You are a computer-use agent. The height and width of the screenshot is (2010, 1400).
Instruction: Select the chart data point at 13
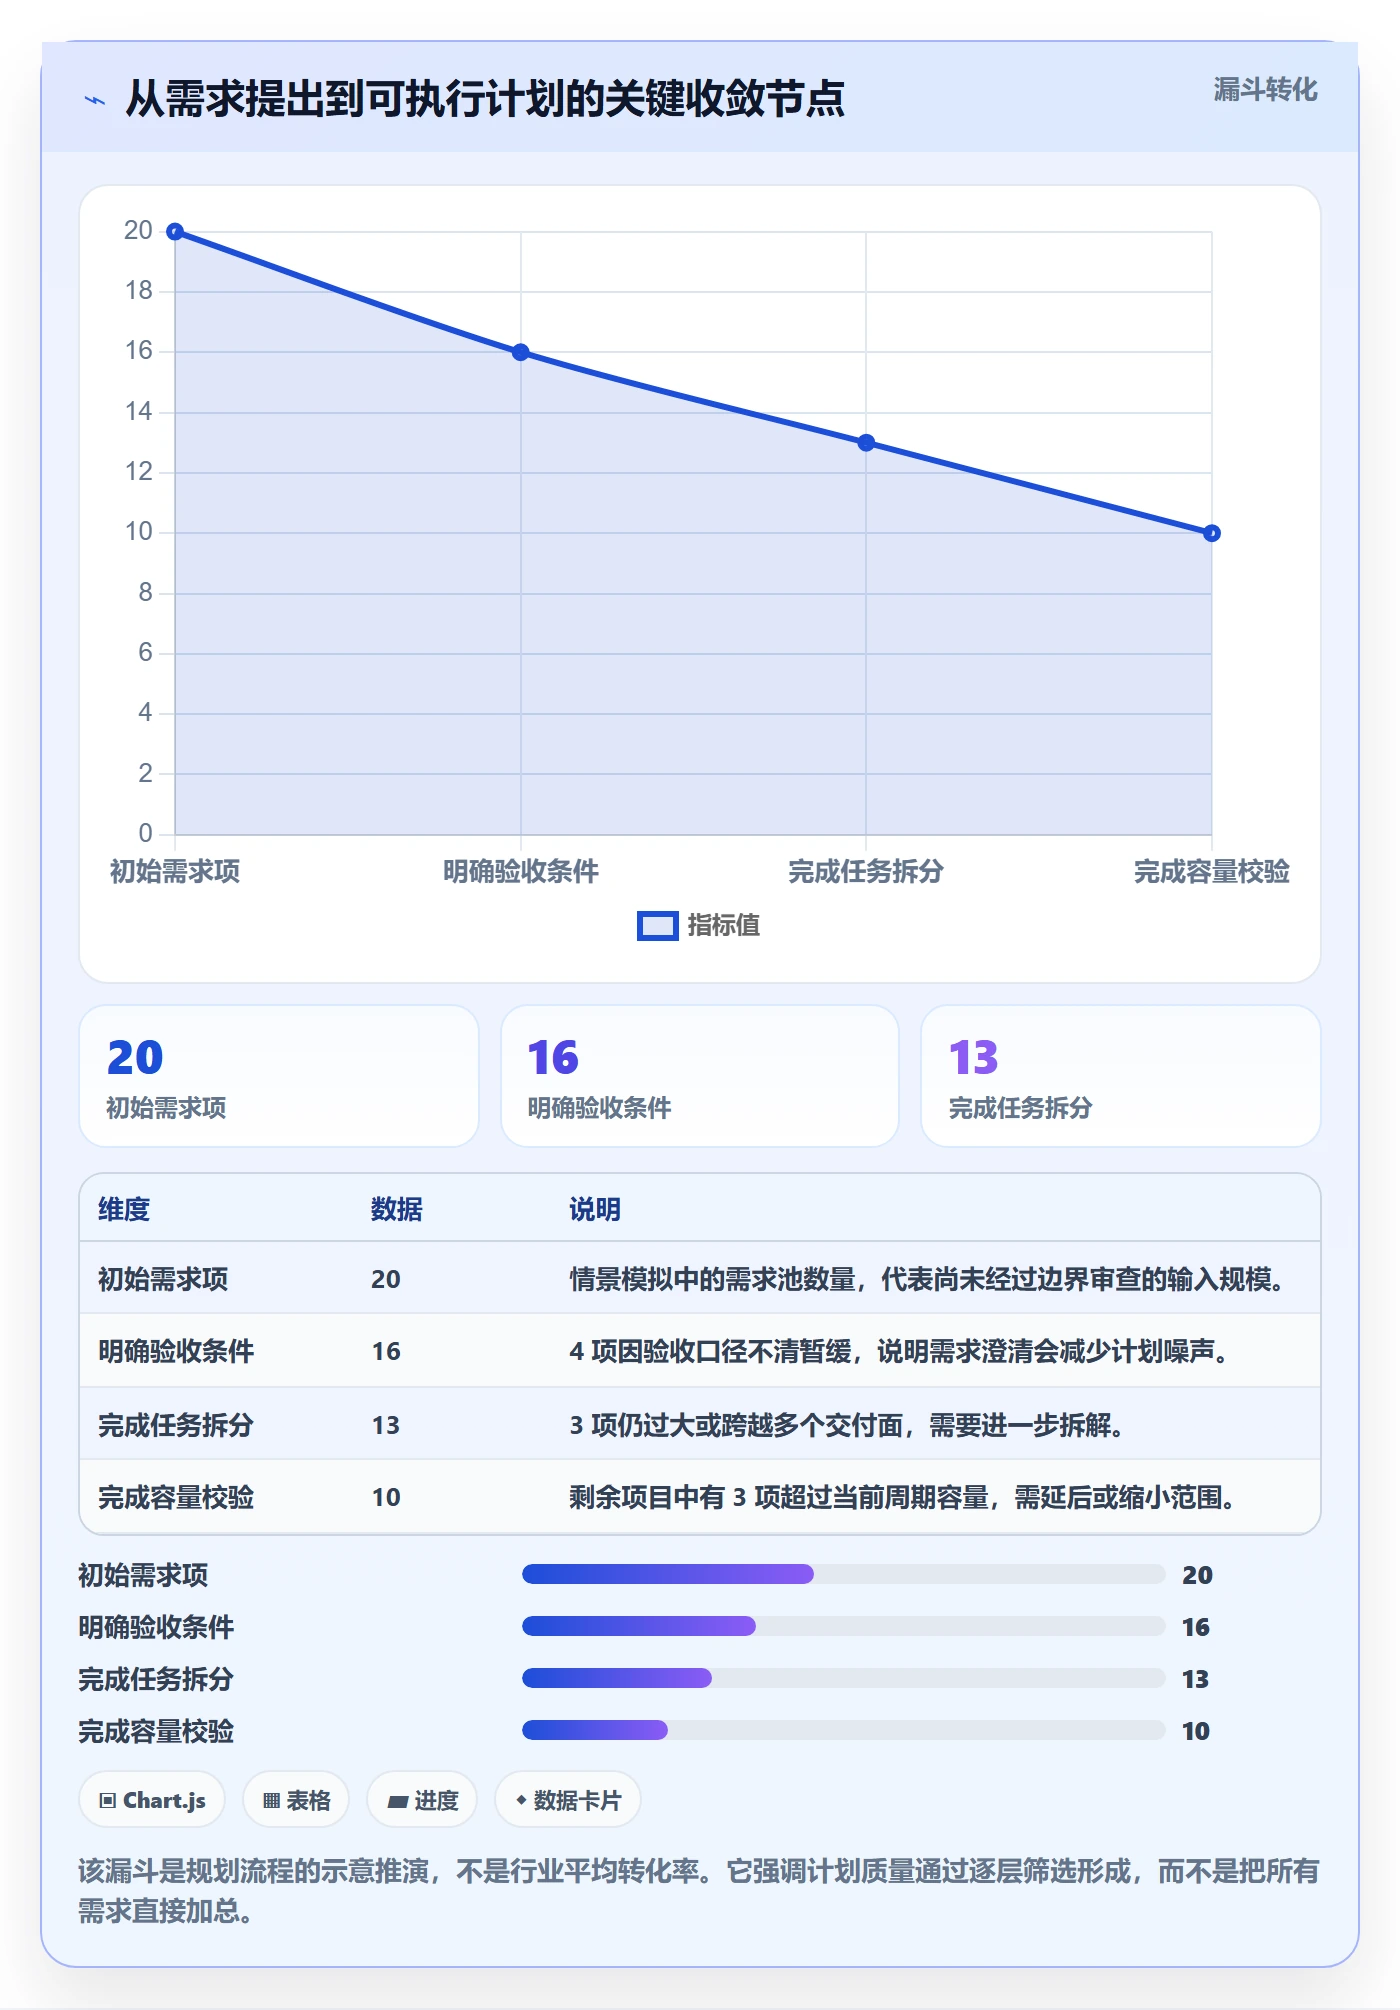pos(866,443)
